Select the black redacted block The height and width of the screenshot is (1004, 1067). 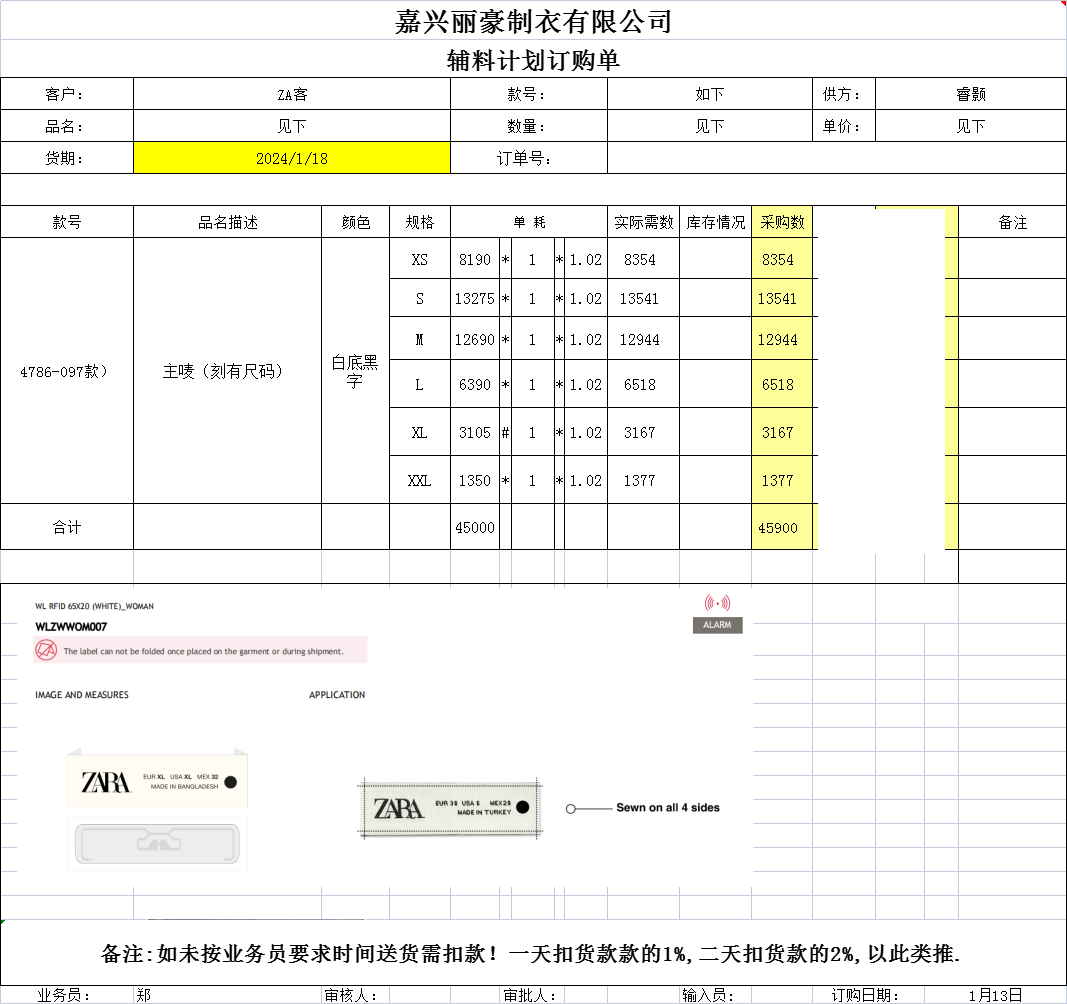(881, 381)
